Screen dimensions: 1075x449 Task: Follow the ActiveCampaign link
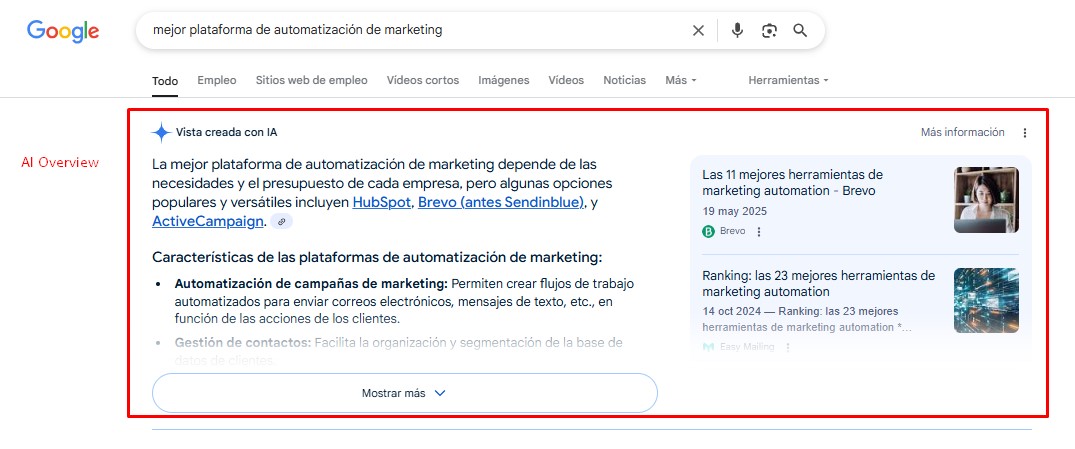point(208,221)
